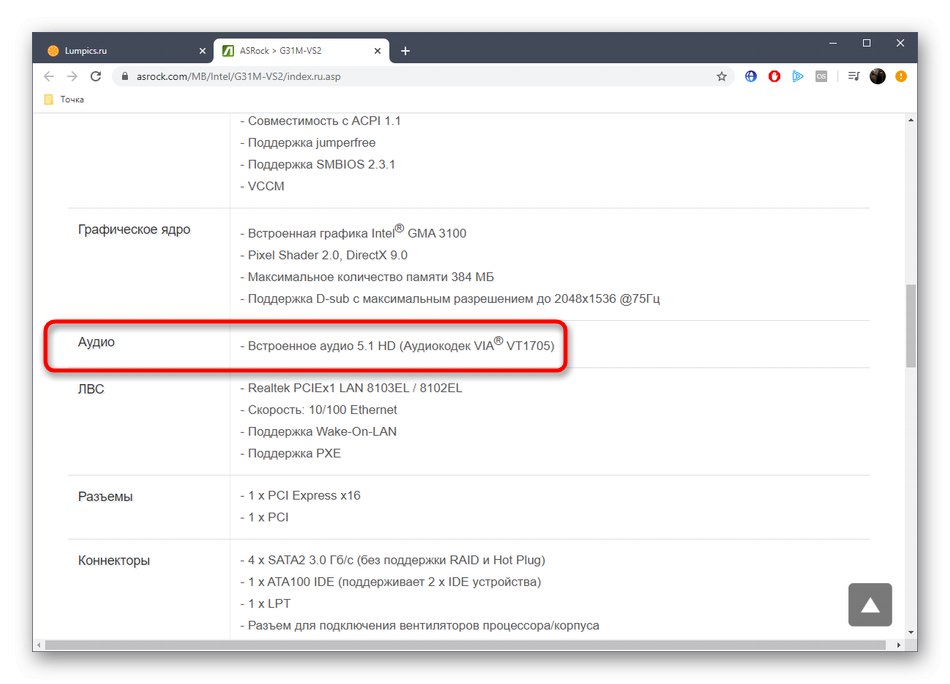Click the Realtek PCIEx1 LAN line
950x684 pixels.
click(x=351, y=388)
